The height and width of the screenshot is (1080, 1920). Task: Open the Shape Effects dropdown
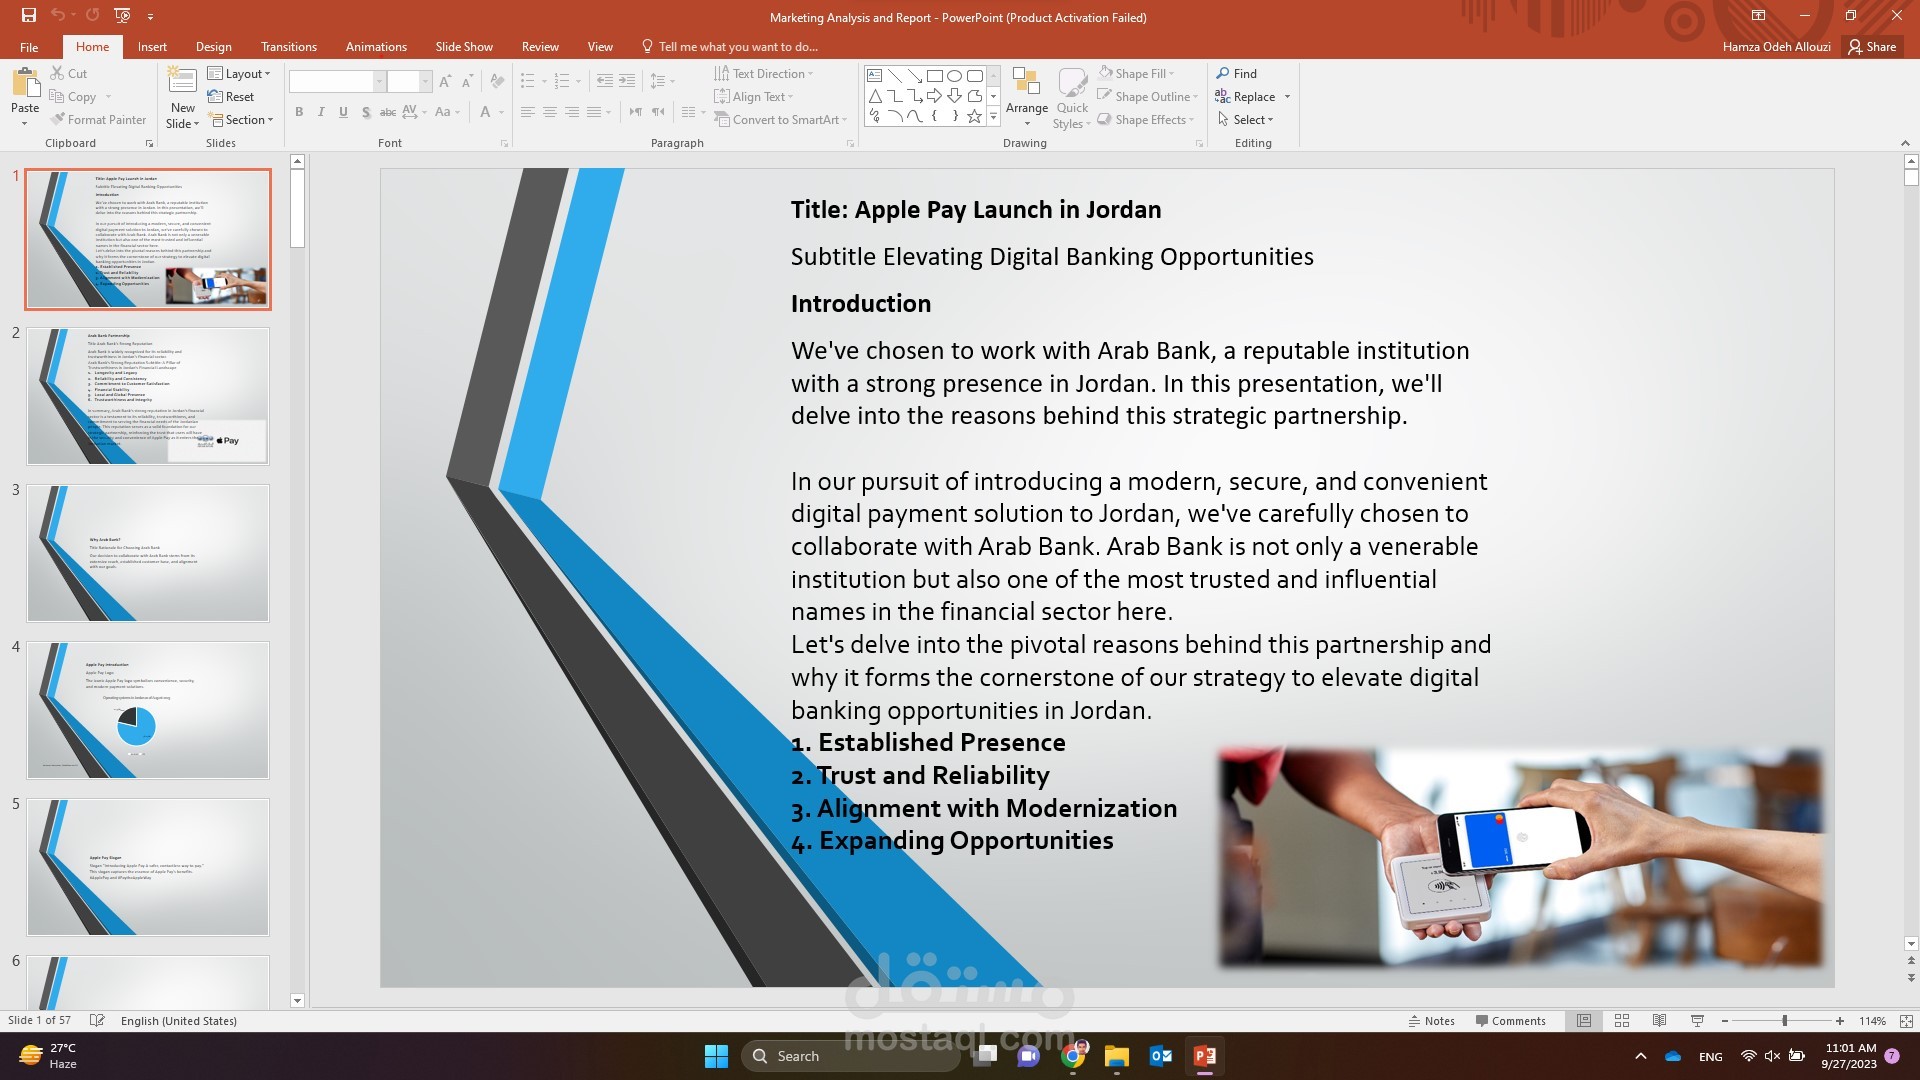pos(1146,120)
